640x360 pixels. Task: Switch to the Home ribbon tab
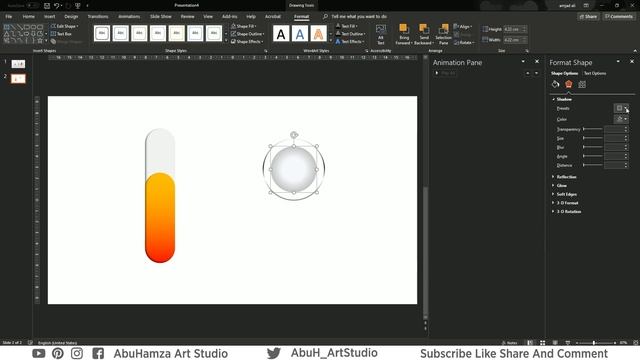[29, 17]
